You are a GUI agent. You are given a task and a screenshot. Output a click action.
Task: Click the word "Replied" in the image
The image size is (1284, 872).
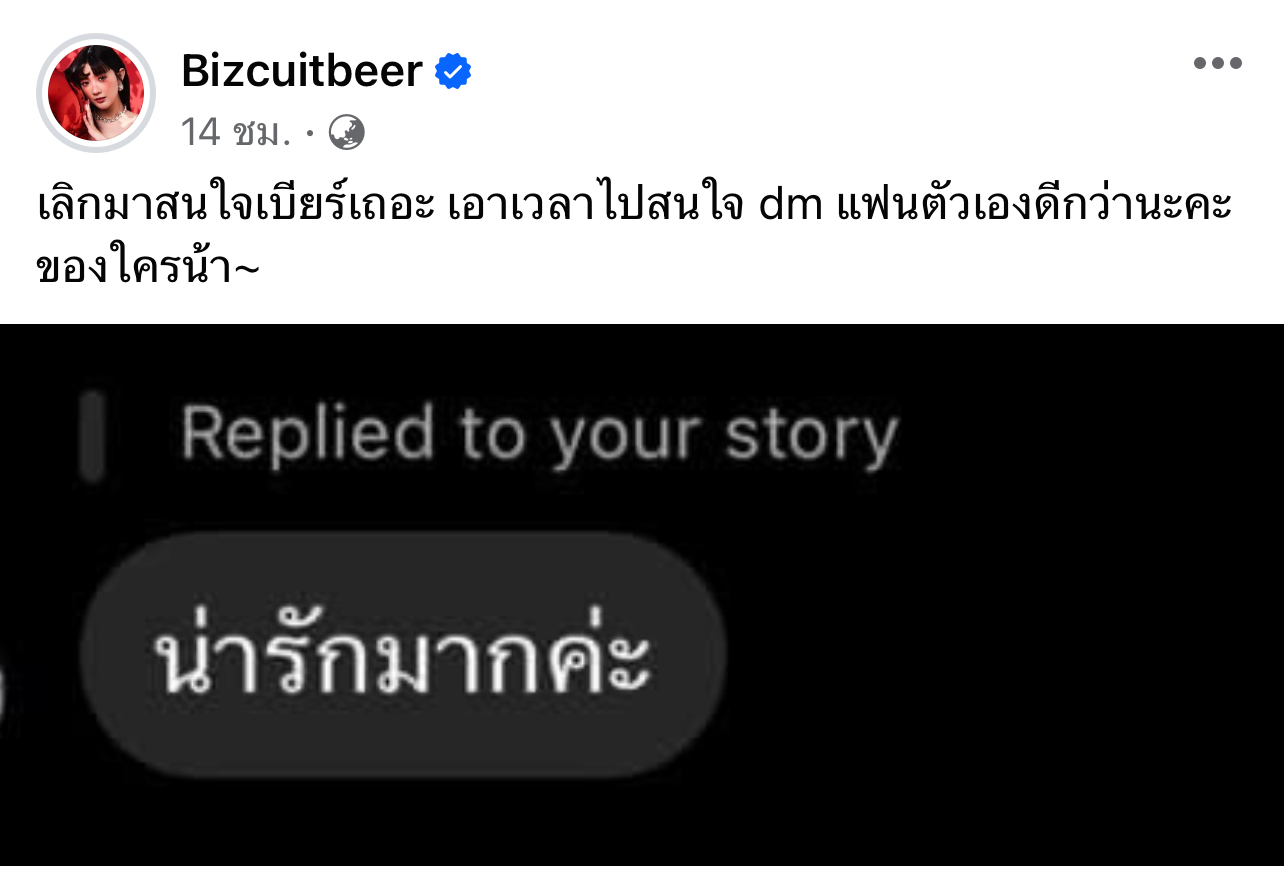coord(307,434)
